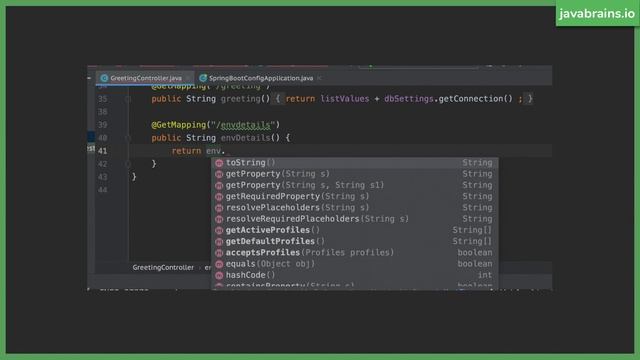640x360 pixels.
Task: Click method icon beside equals(Object obj)
Action: tap(219, 264)
